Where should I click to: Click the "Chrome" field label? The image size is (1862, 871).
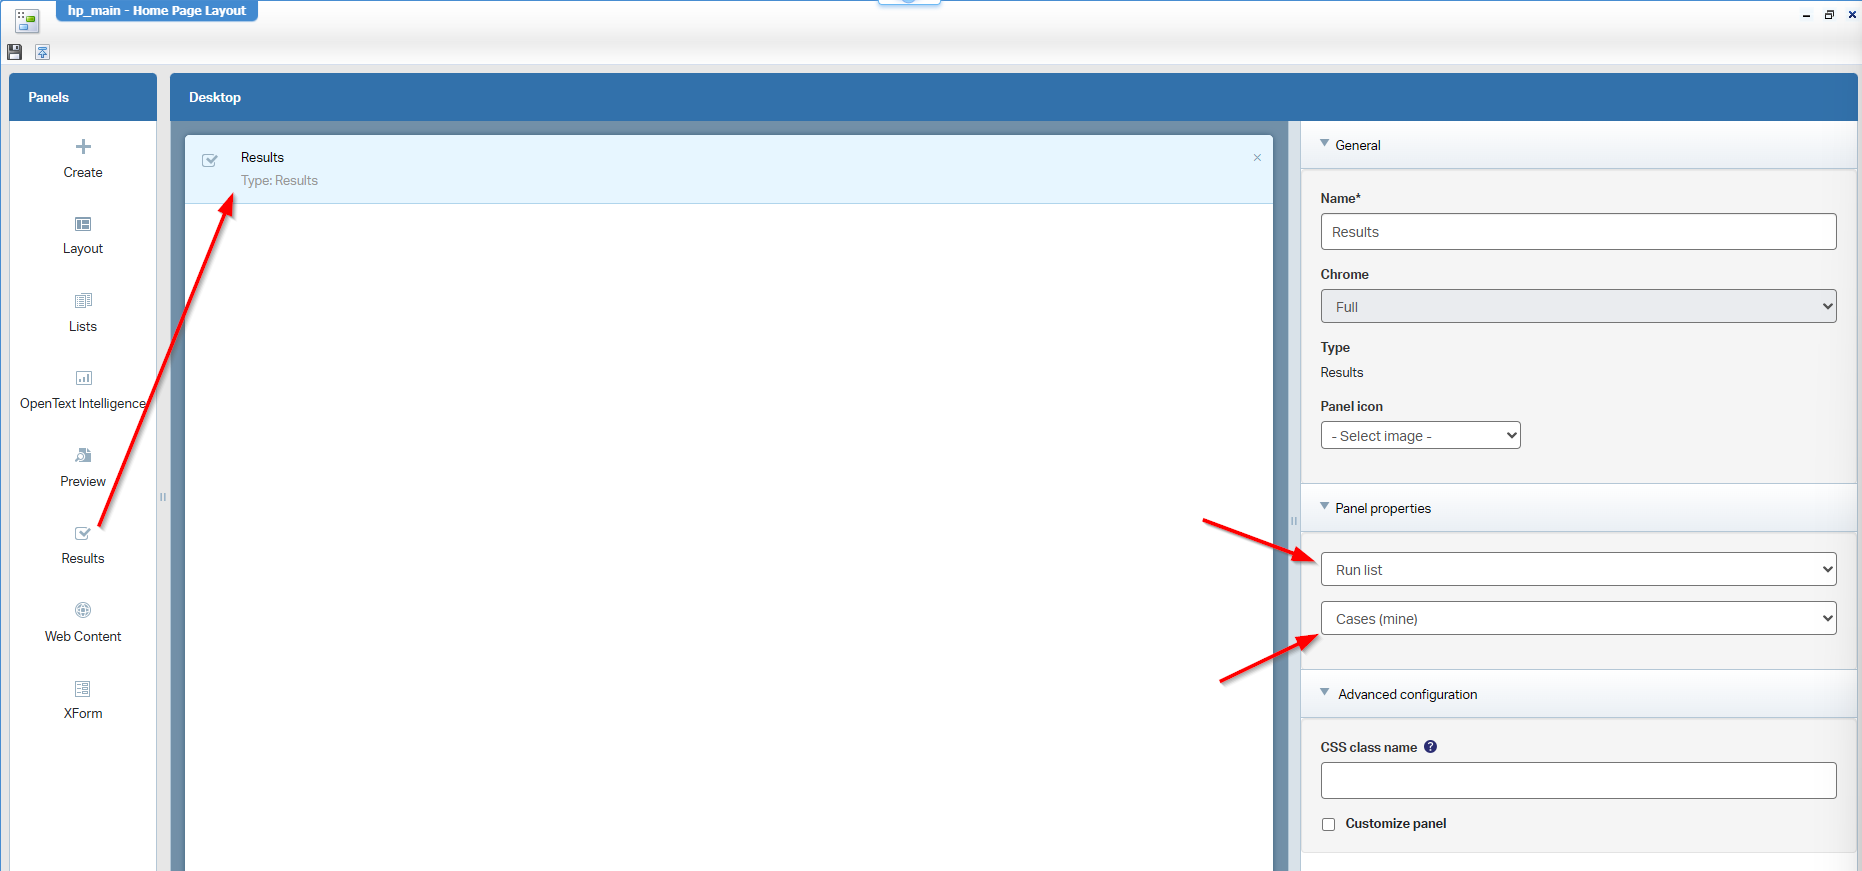point(1344,274)
